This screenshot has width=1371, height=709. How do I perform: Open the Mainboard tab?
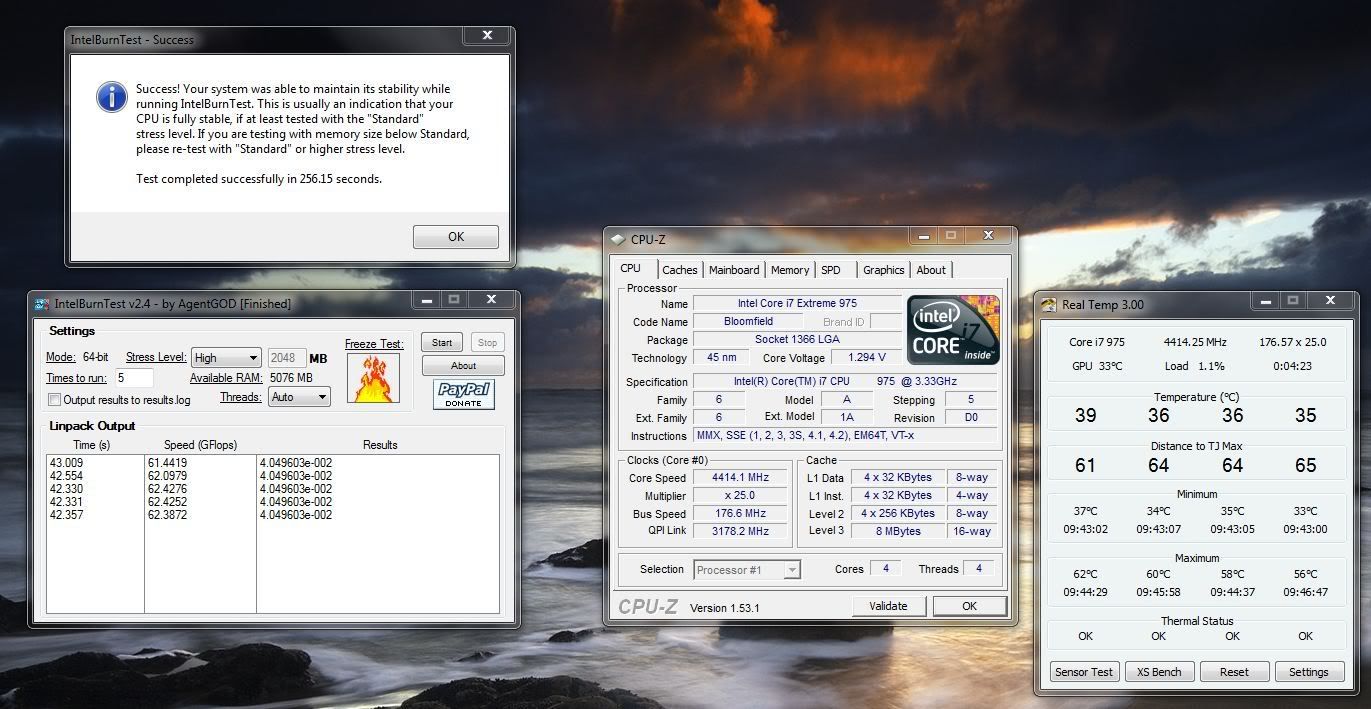click(x=734, y=270)
